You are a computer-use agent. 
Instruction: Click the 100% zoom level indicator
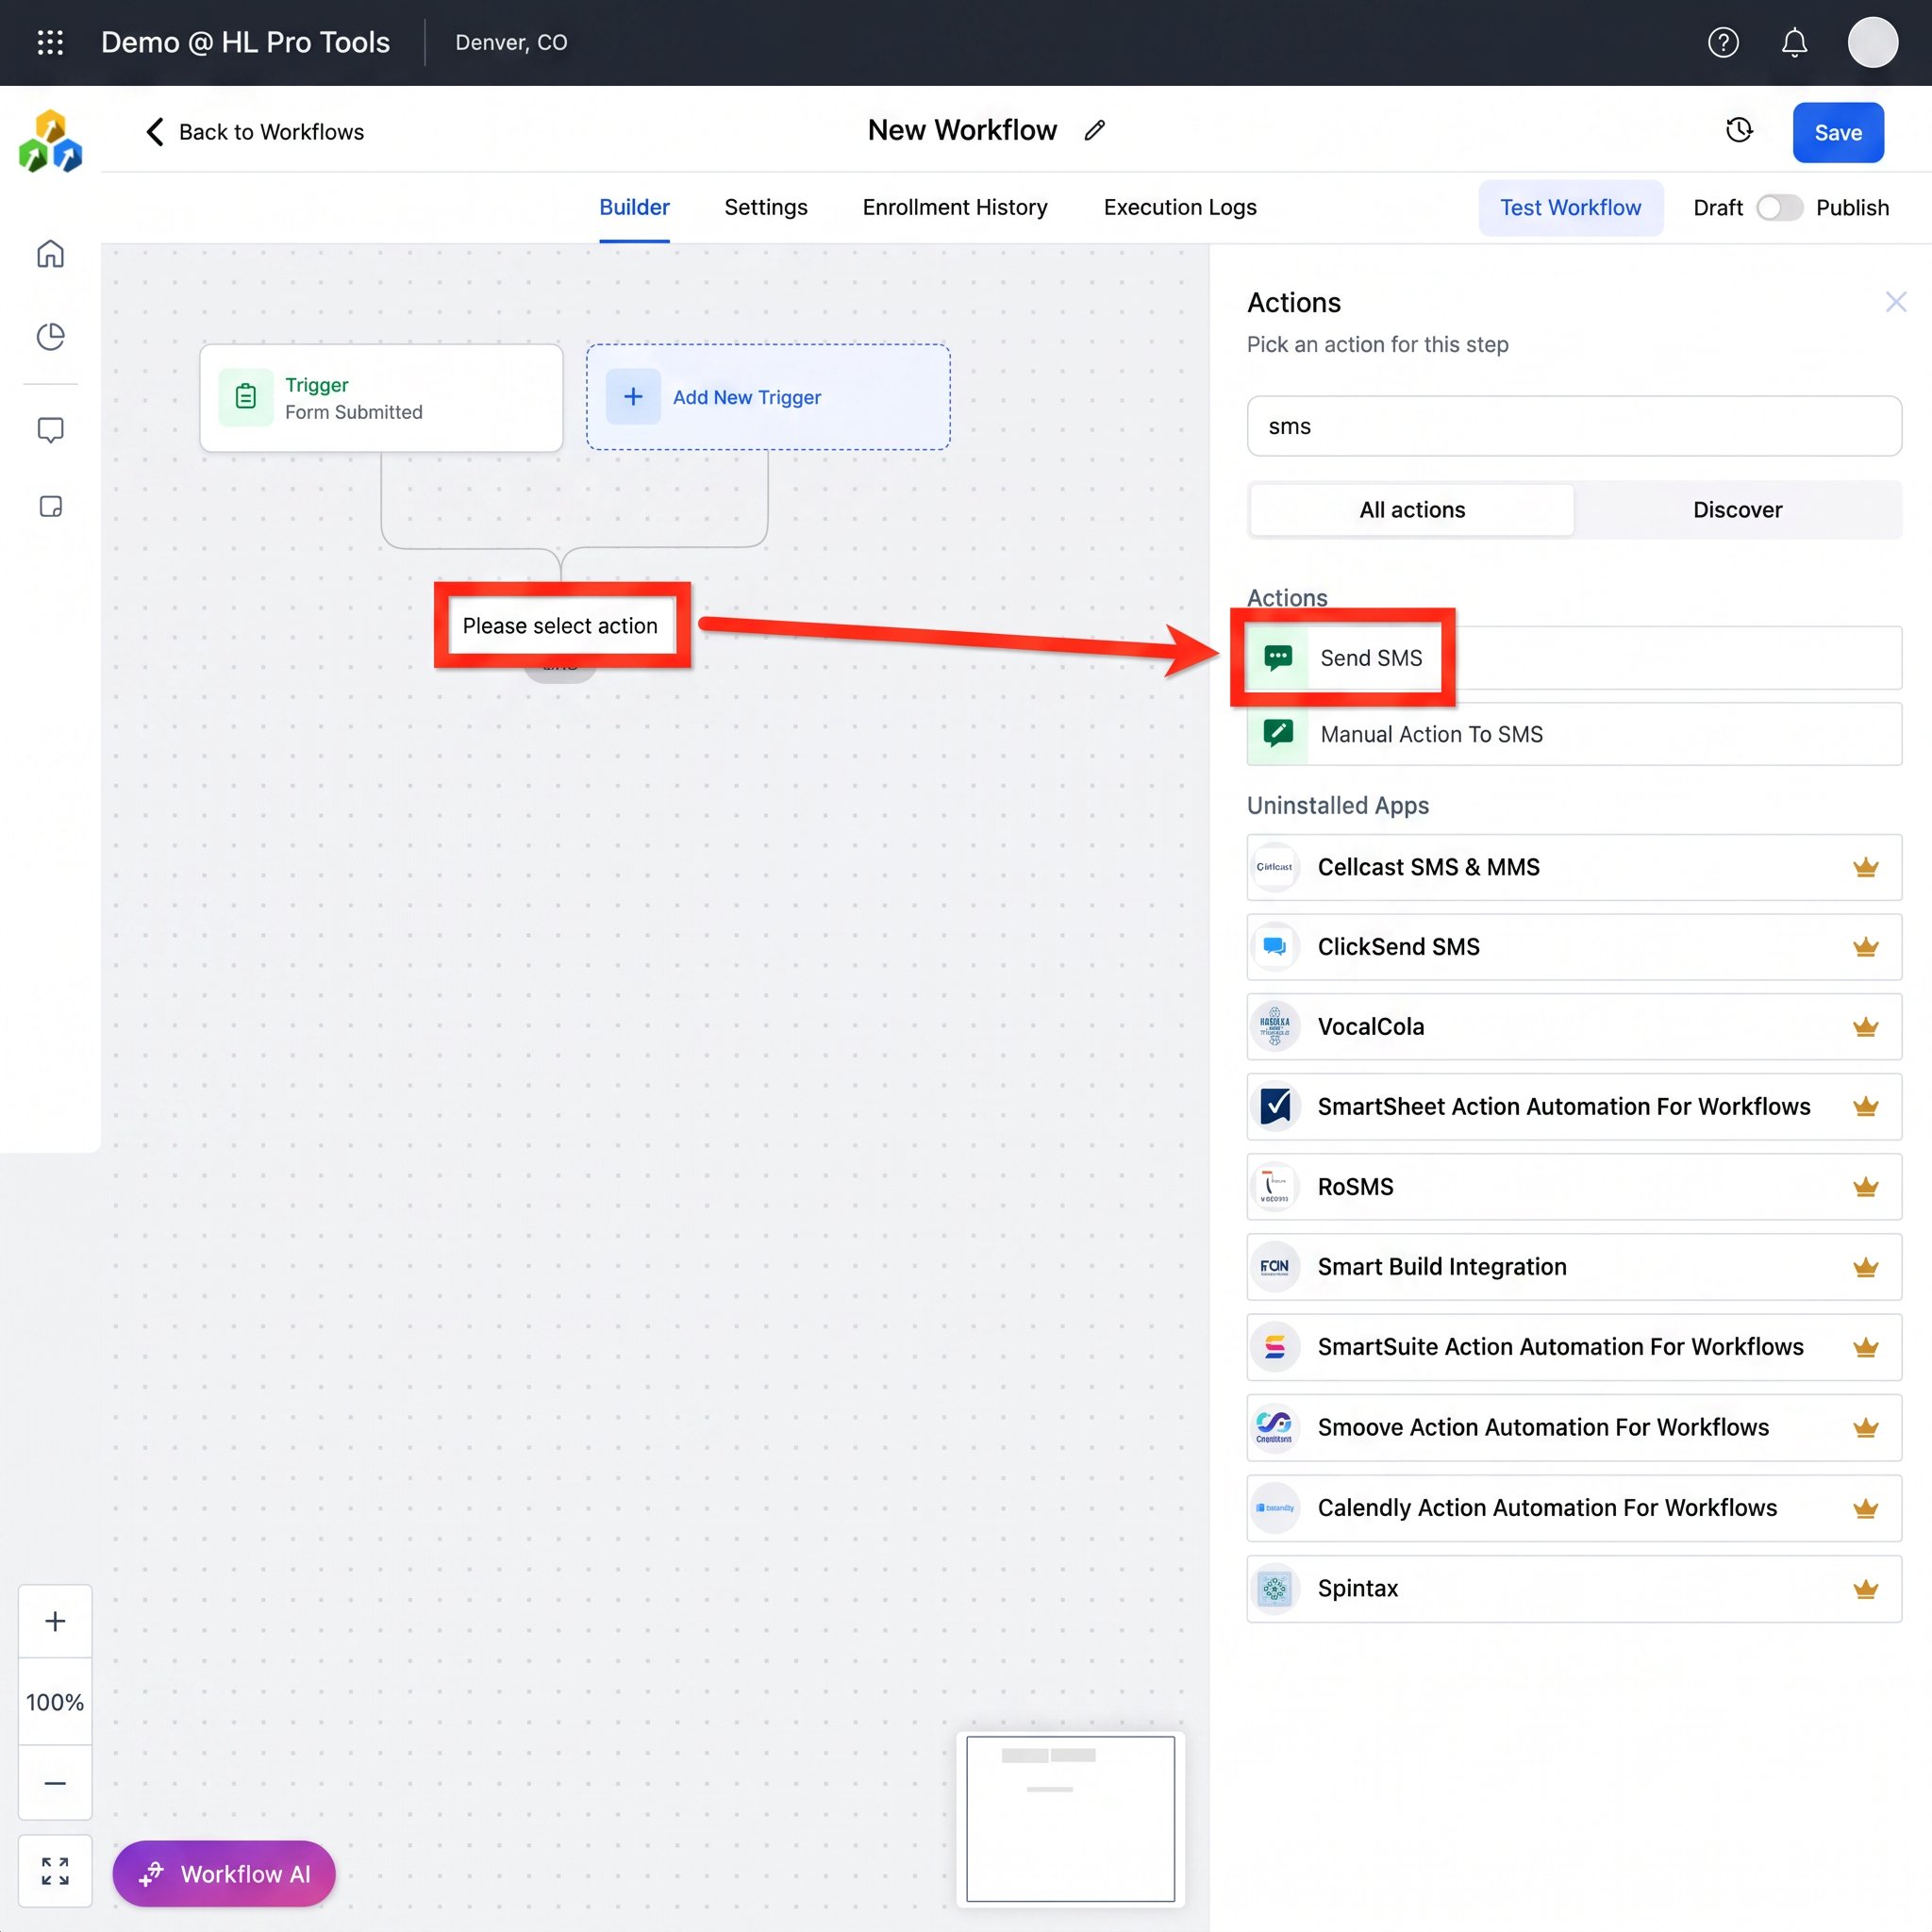[x=55, y=1702]
